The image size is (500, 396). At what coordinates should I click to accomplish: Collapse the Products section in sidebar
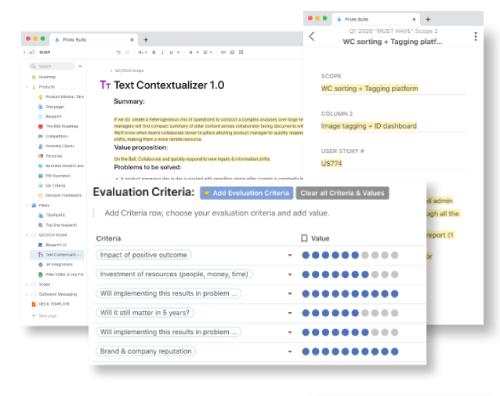point(27,87)
